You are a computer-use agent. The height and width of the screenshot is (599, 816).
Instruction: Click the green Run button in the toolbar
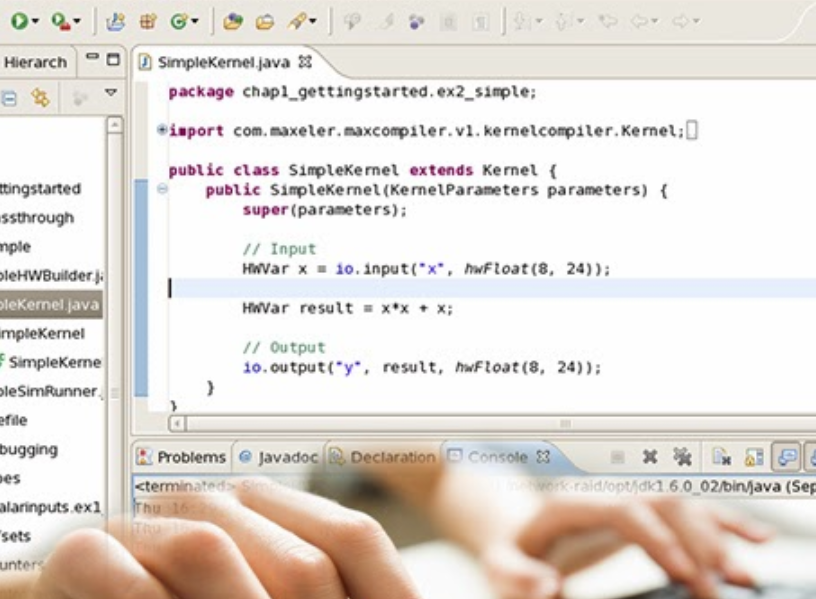coord(19,20)
